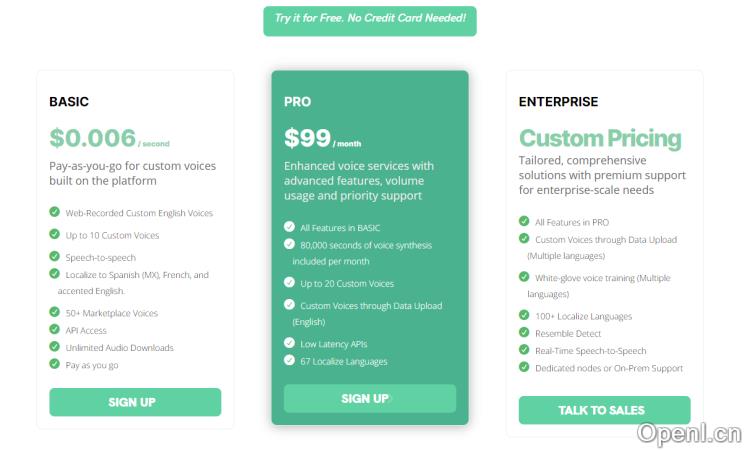The image size is (750, 451).
Task: Click checkmark icon next to Unlimited Audio Downloads
Action: 54,347
